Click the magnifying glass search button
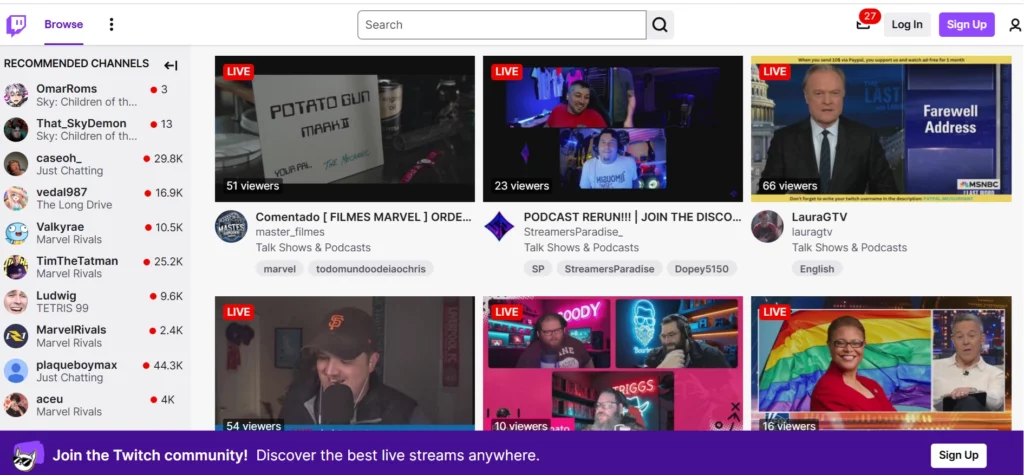The width and height of the screenshot is (1024, 475). 660,25
